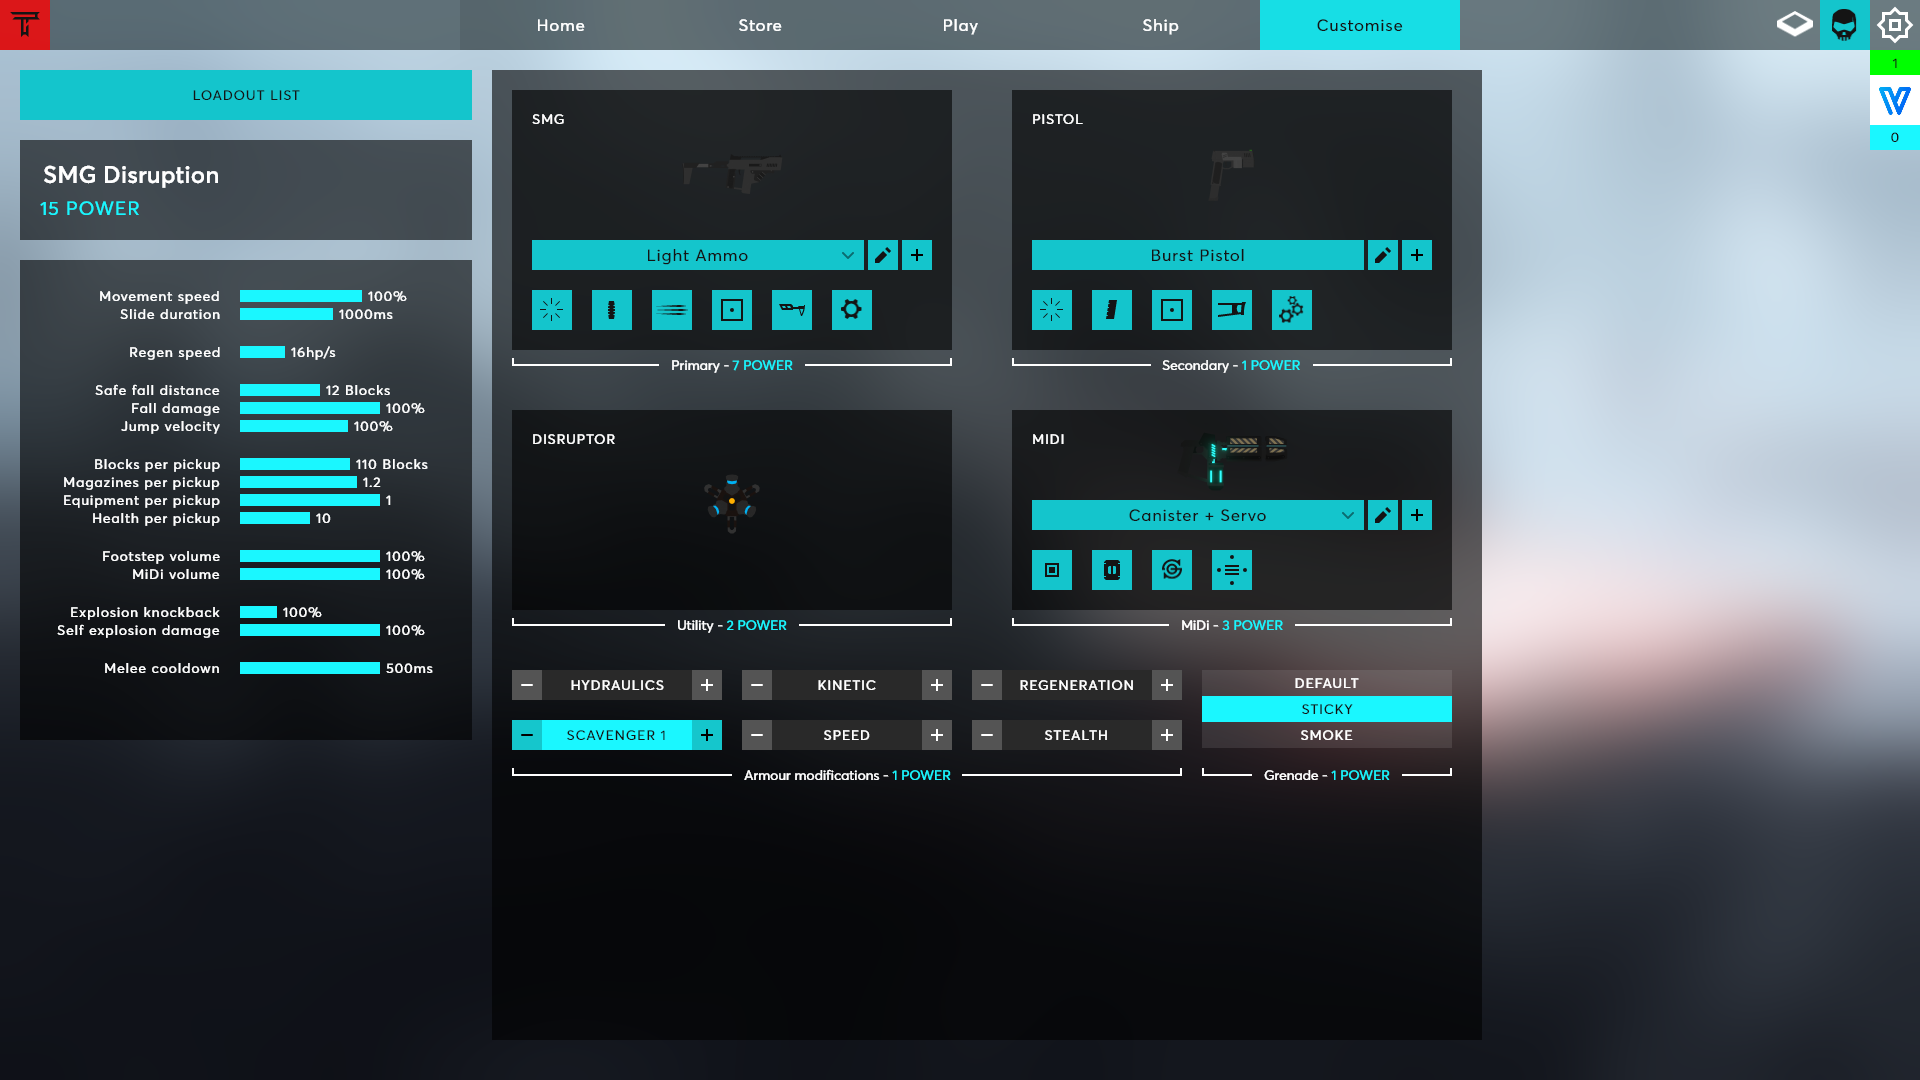Toggle the SPEED armour modification

(x=847, y=735)
